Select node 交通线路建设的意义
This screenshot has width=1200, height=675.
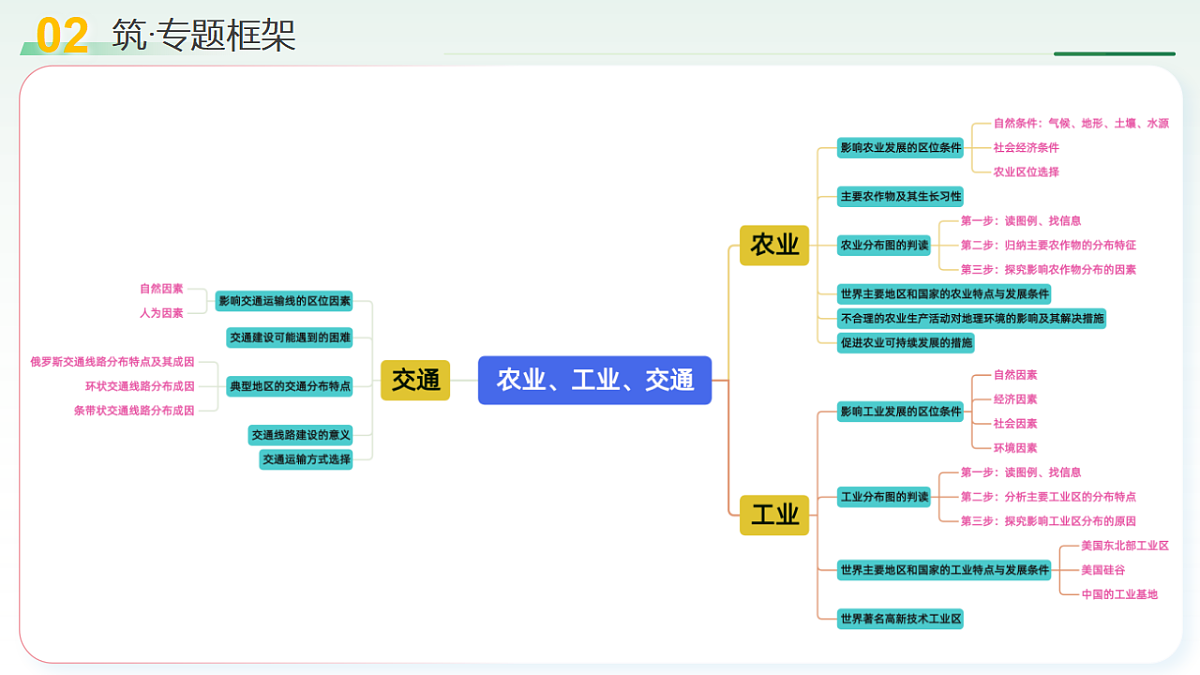point(300,435)
